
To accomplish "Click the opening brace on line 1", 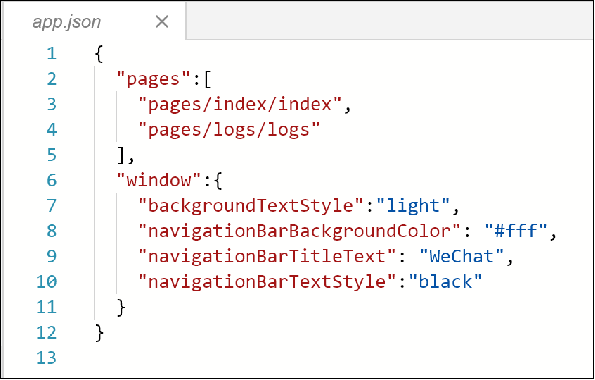I will tap(99, 54).
